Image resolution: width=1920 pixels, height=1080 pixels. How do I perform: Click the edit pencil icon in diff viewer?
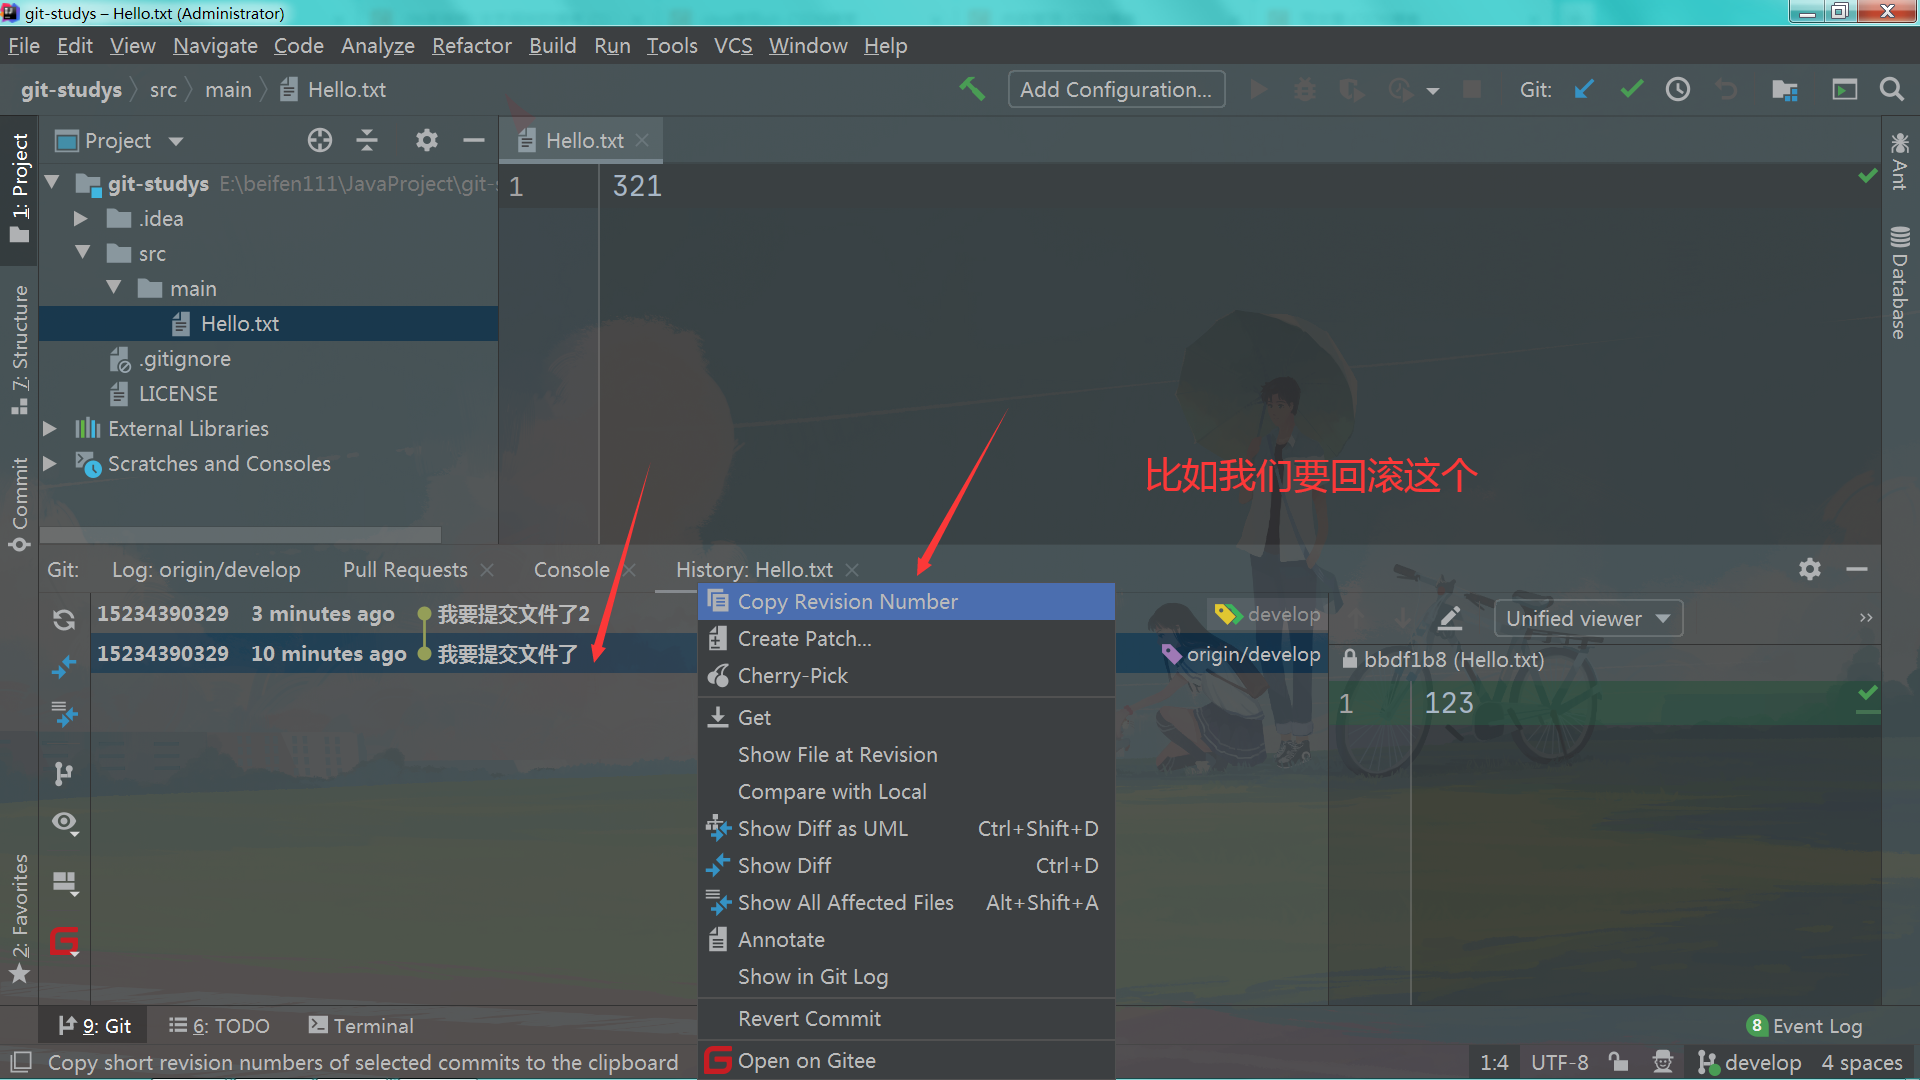[1450, 618]
